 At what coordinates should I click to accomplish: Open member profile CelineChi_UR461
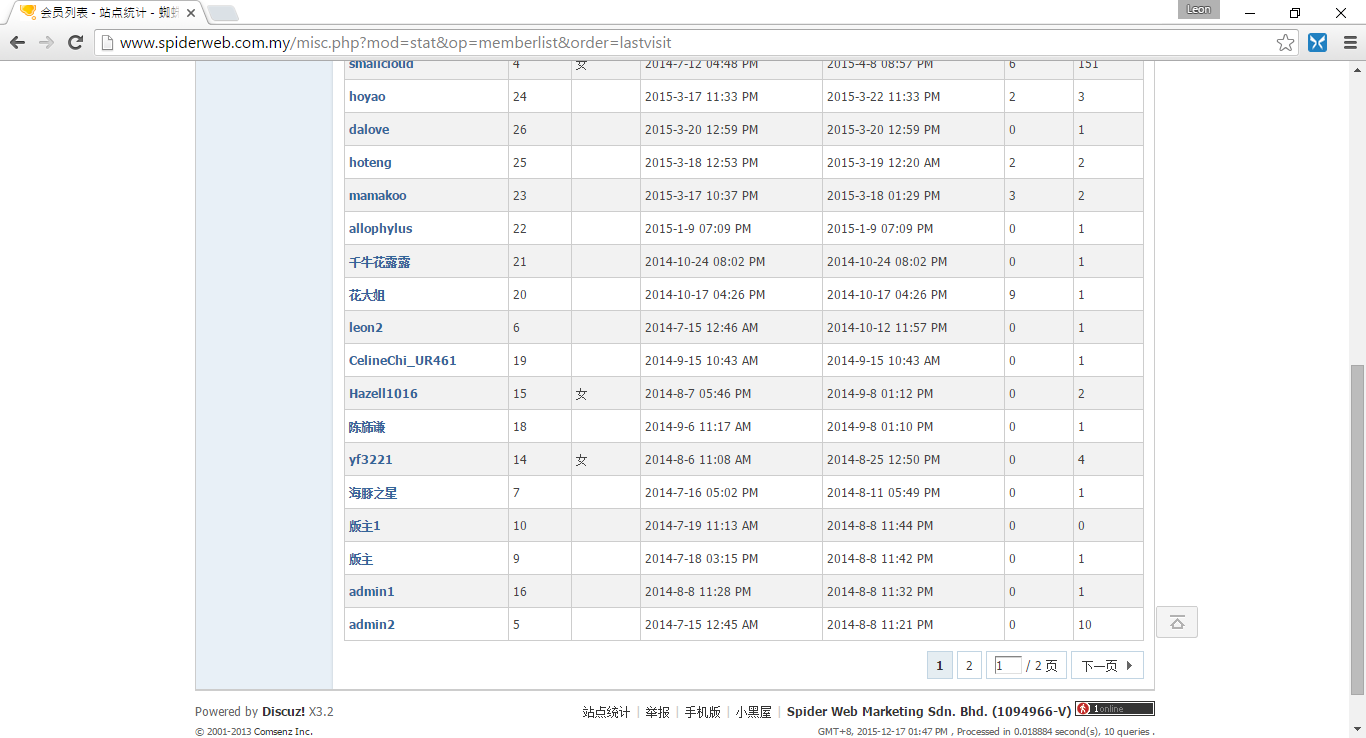403,361
